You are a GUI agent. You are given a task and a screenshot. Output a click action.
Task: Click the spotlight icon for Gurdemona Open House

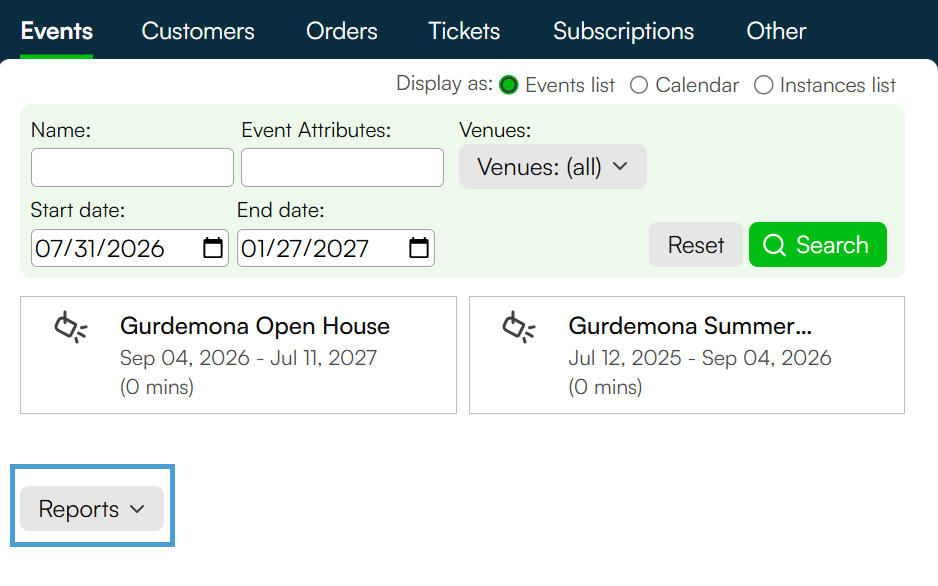(71, 327)
